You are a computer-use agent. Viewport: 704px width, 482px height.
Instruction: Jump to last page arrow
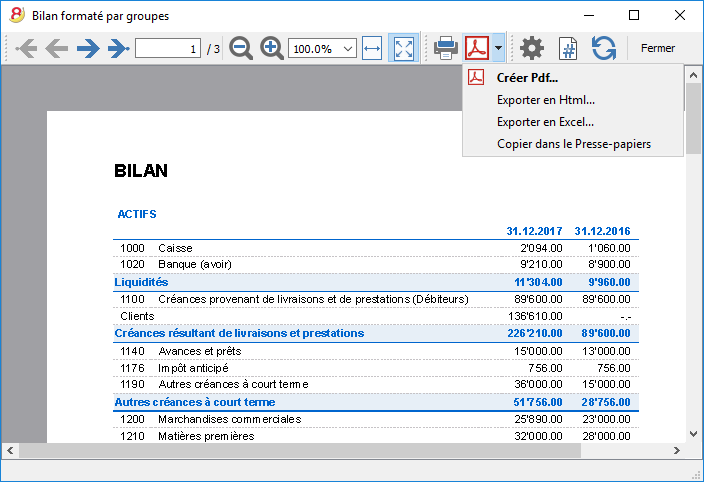[119, 48]
